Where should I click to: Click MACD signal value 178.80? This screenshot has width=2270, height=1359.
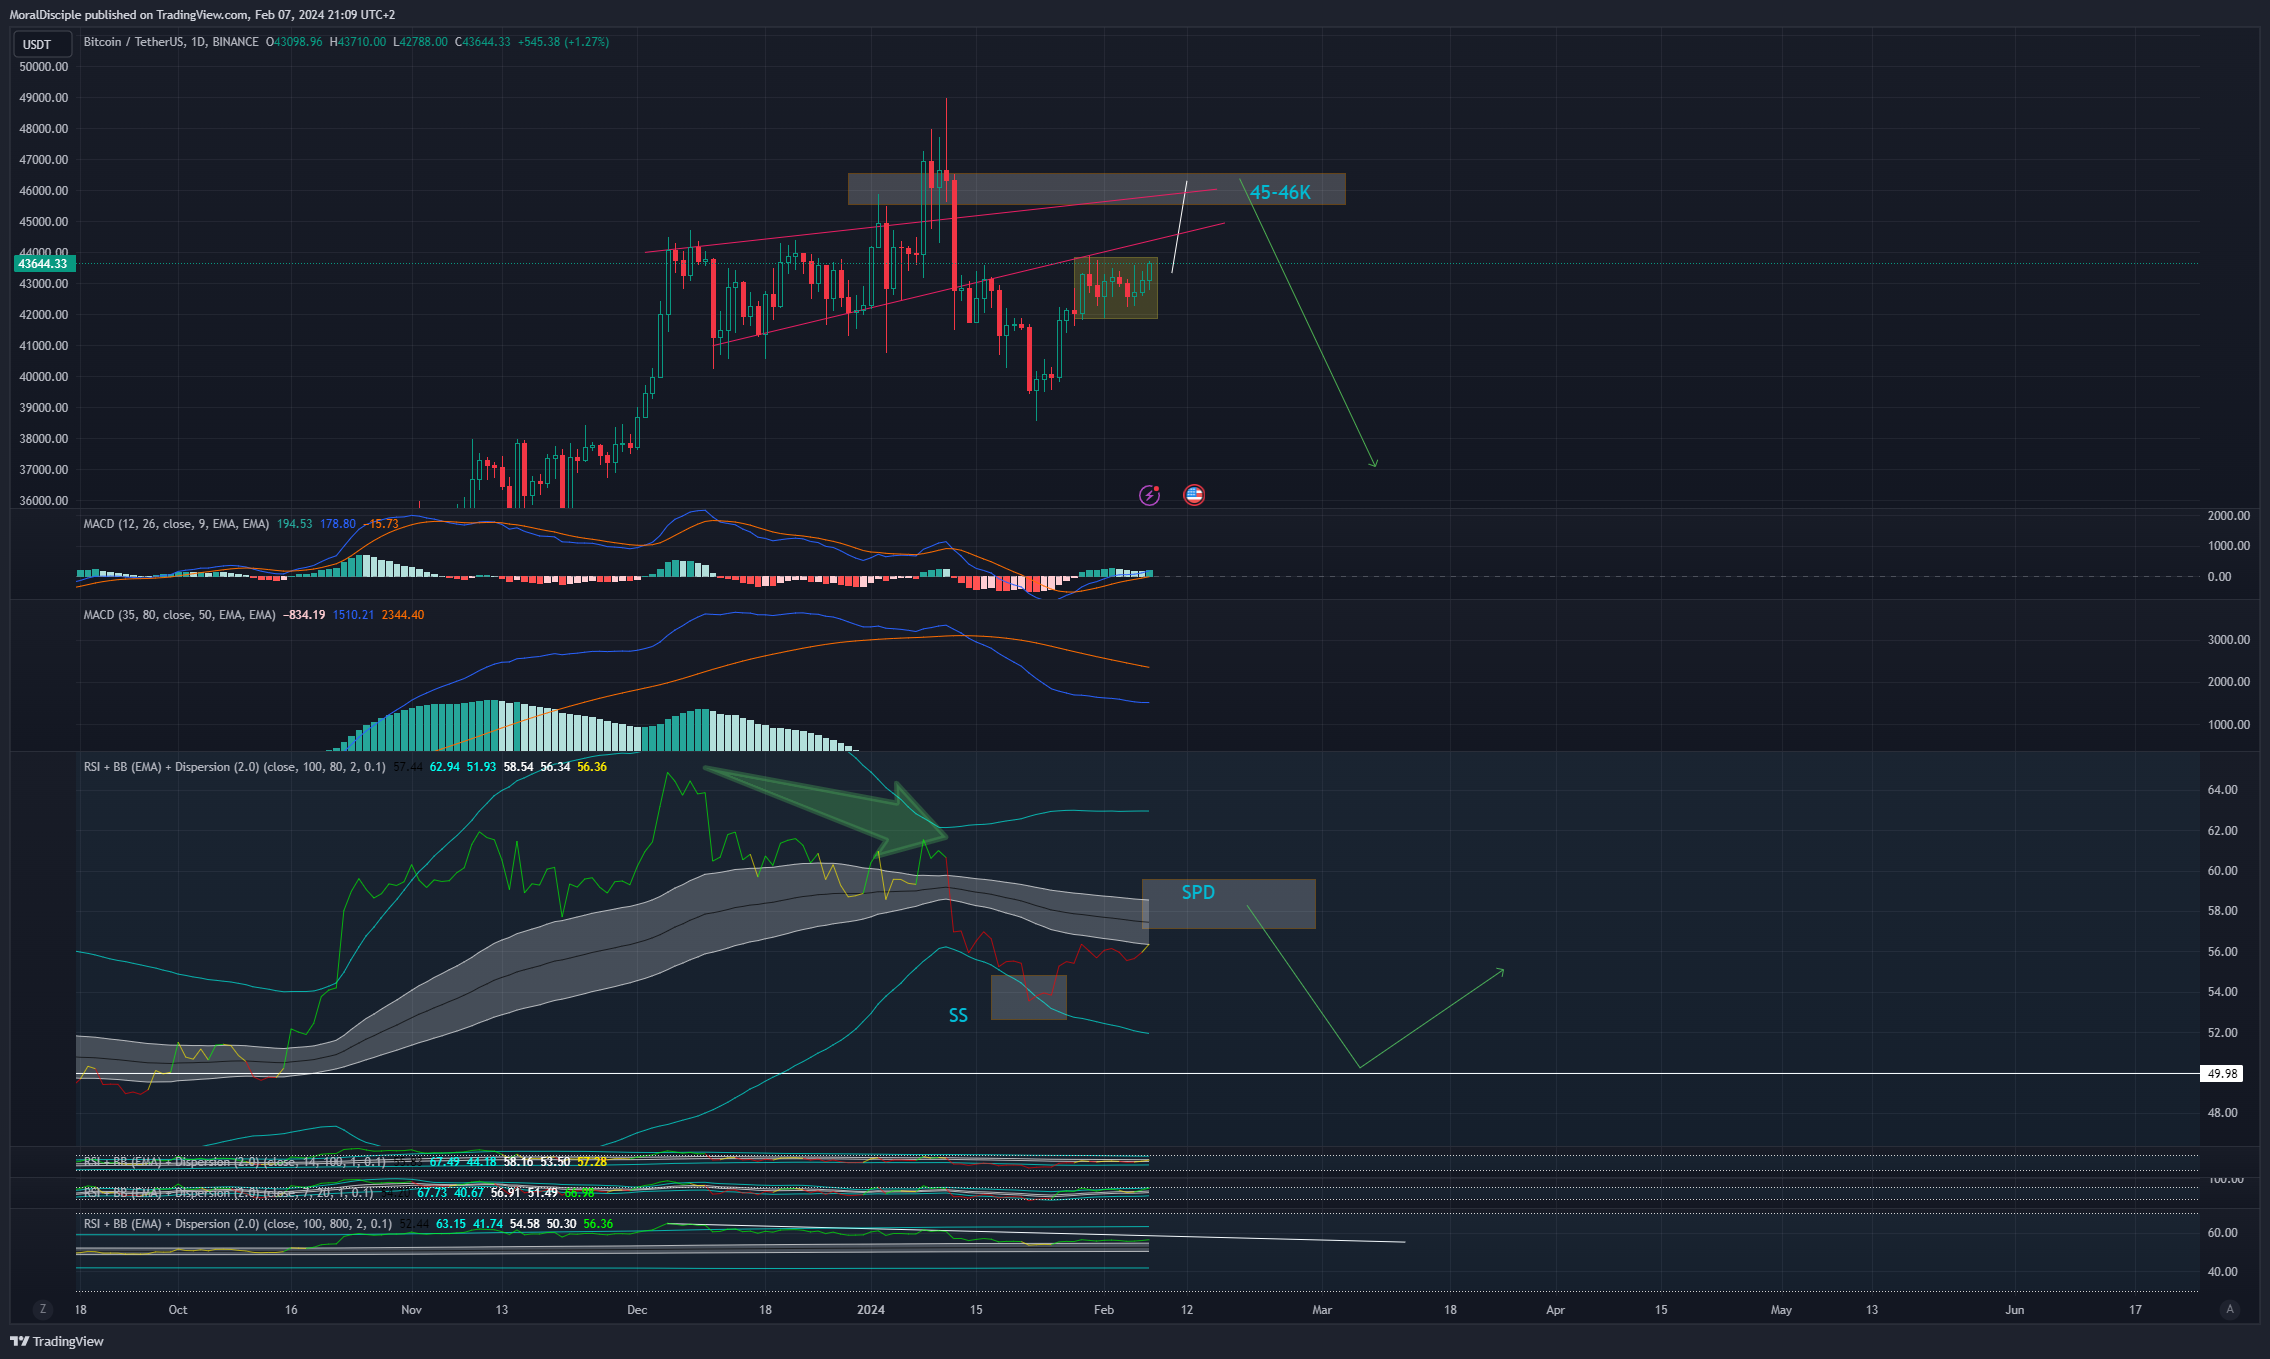point(338,524)
